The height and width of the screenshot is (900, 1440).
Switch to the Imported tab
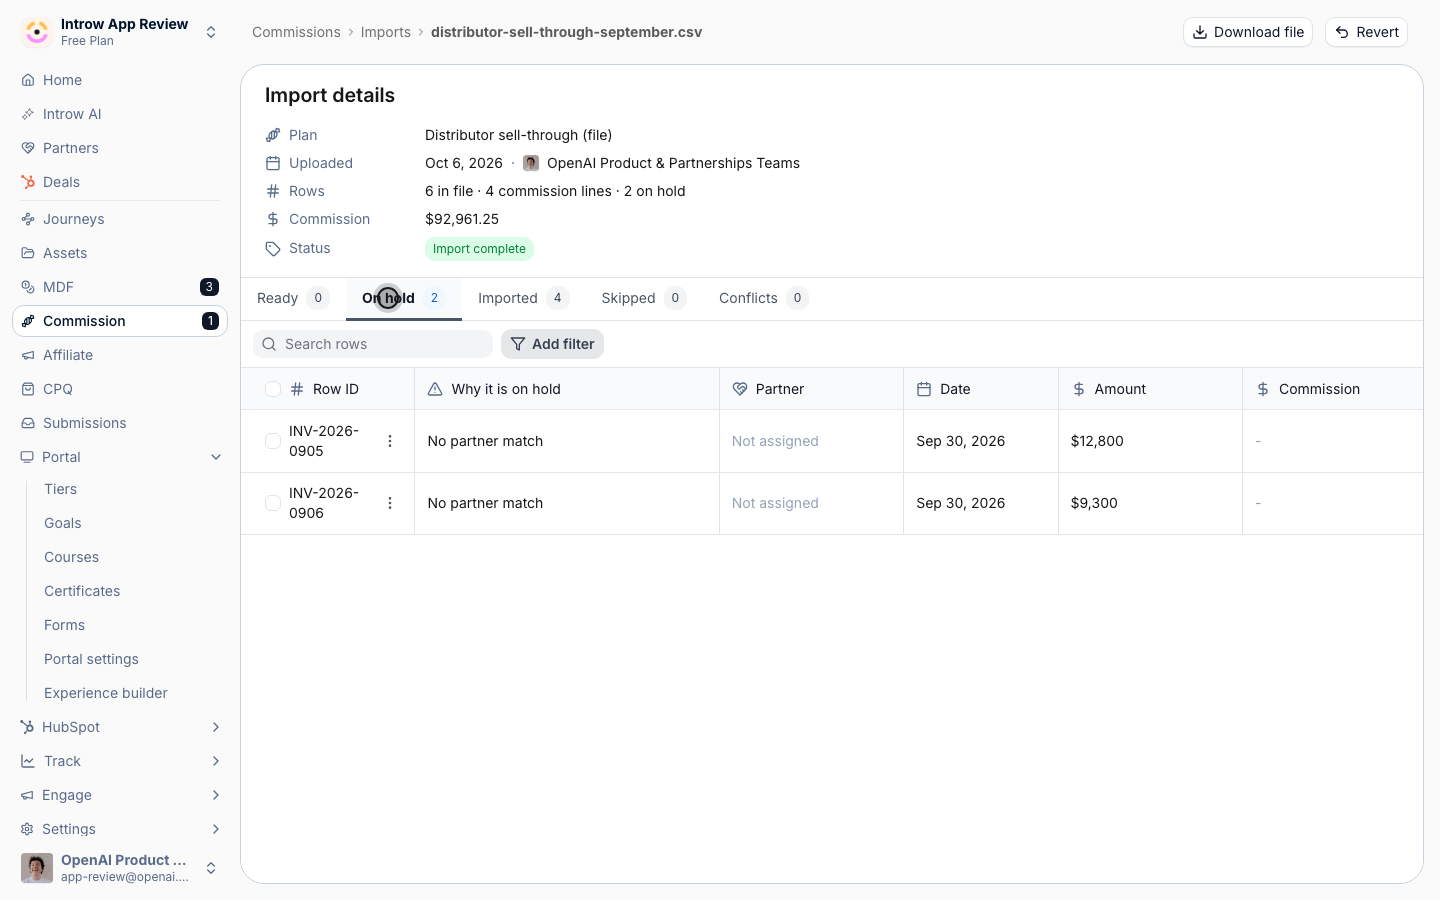pos(523,298)
